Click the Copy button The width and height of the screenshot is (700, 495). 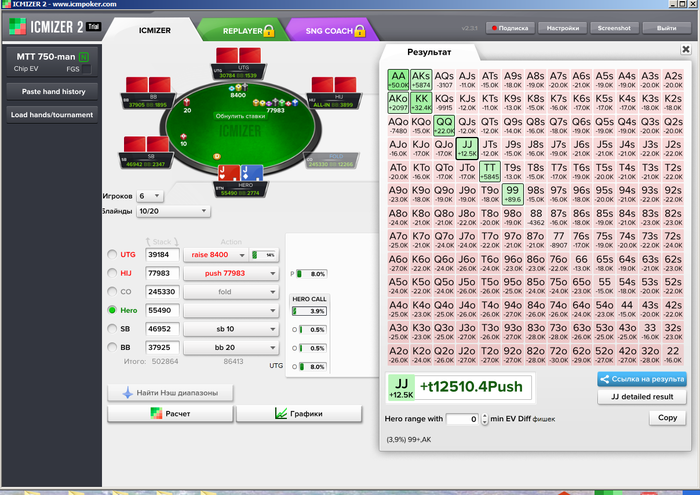tap(667, 418)
